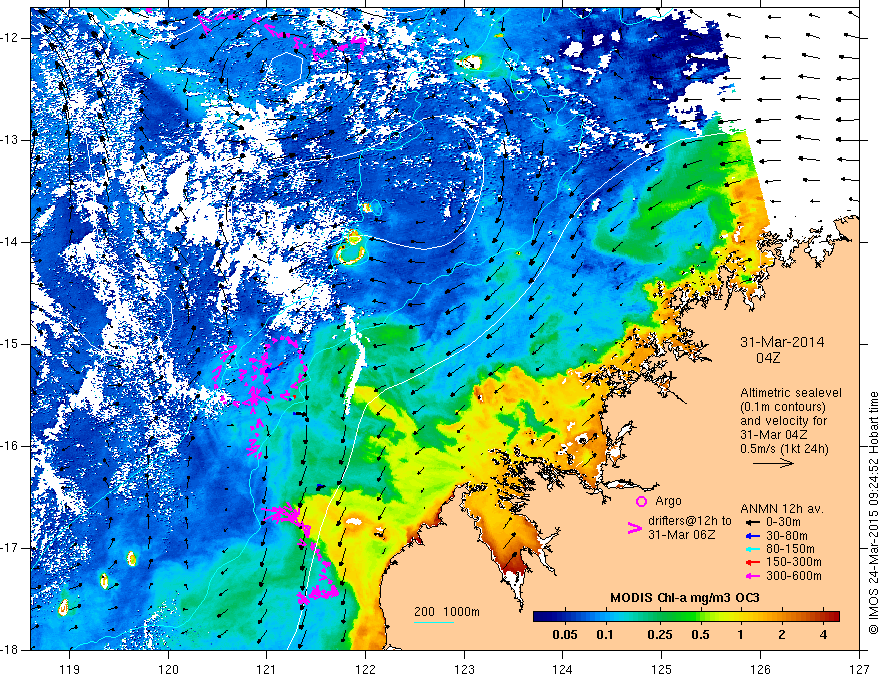The height and width of the screenshot is (680, 880).
Task: Click the '0.5m/s (1kt 24h)' text
Action: tap(784, 449)
